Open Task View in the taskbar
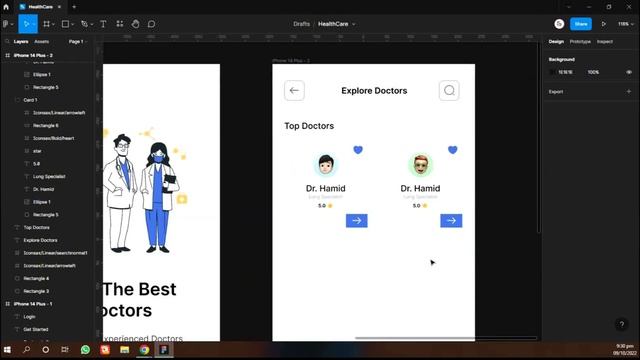This screenshot has width=640, height=360. 65,350
